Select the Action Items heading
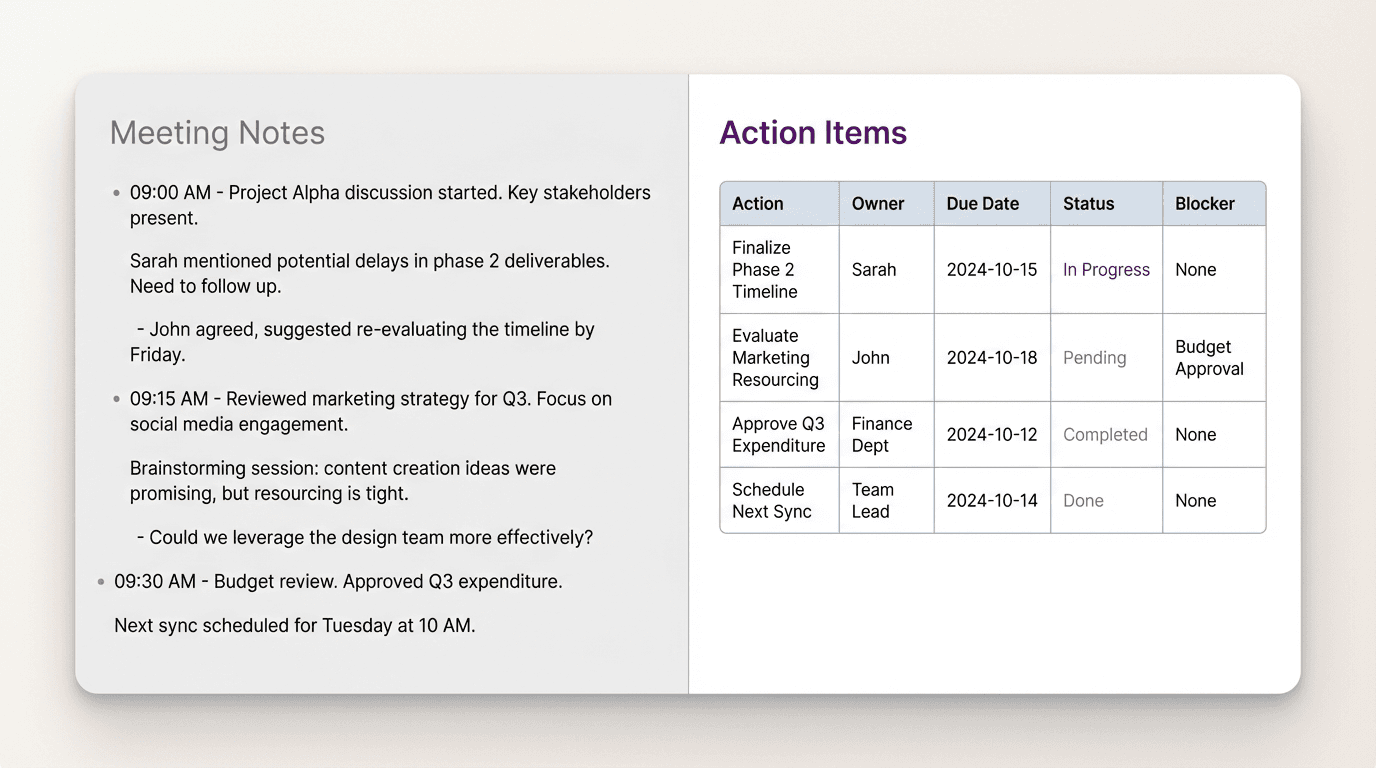This screenshot has width=1376, height=768. point(813,132)
